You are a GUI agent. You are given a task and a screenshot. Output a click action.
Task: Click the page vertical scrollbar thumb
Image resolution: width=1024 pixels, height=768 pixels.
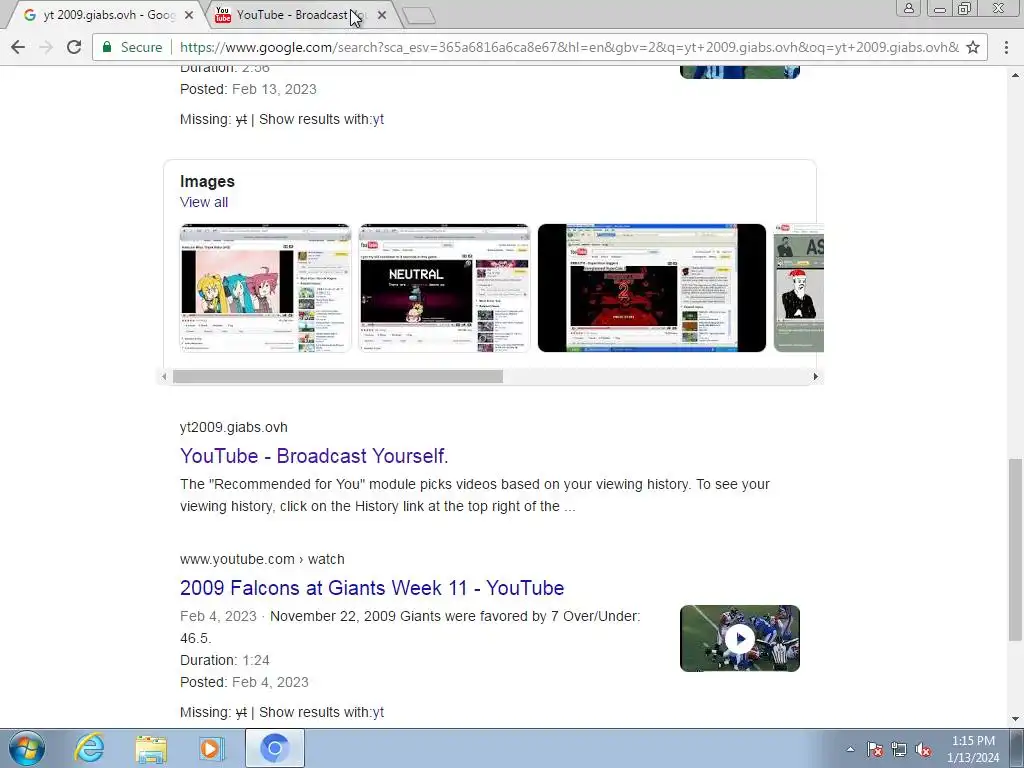click(x=1014, y=550)
